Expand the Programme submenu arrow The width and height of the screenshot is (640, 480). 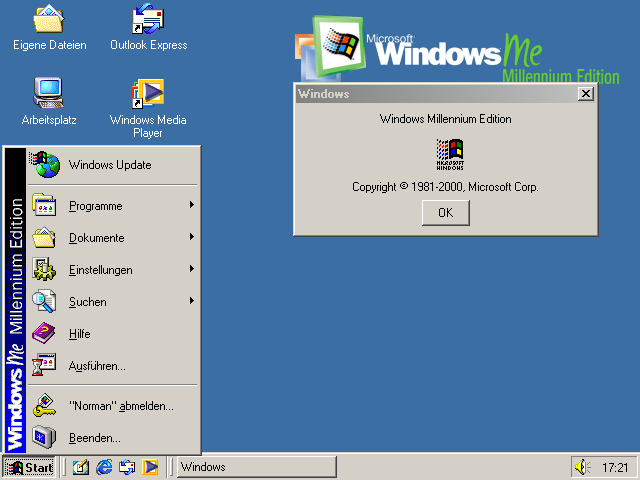pos(191,206)
